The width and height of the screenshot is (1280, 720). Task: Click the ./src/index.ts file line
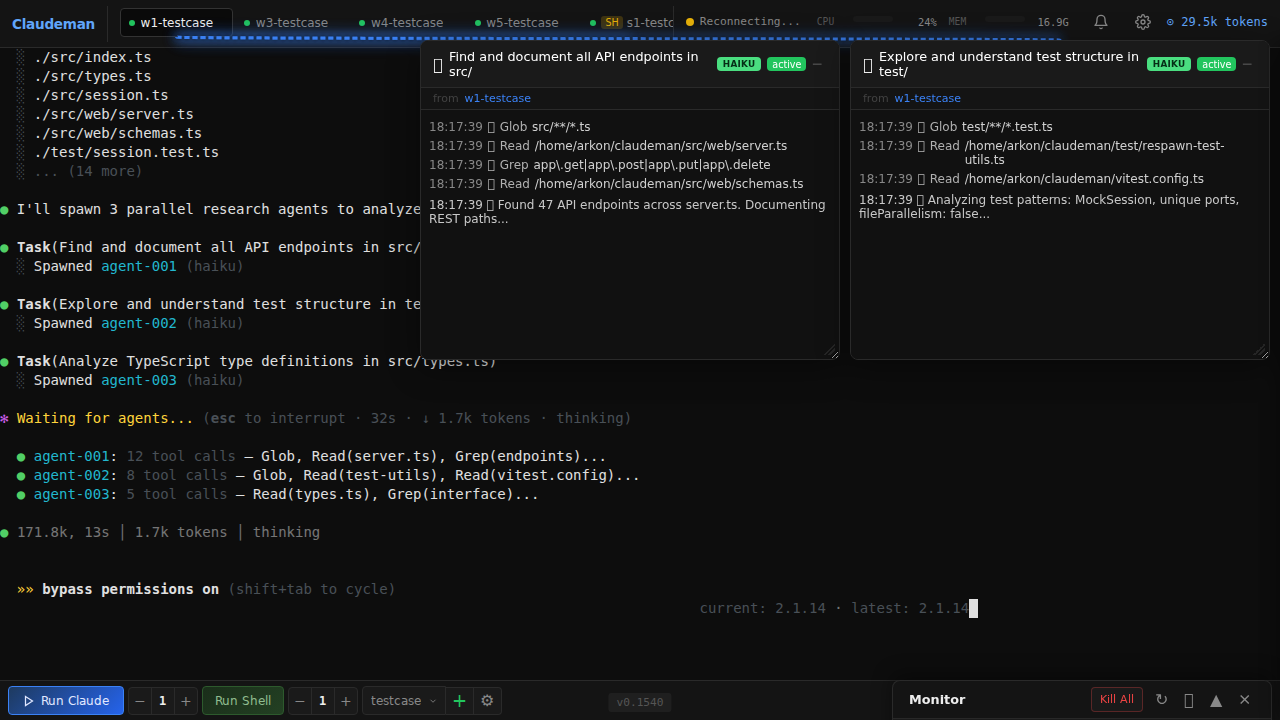(93, 57)
